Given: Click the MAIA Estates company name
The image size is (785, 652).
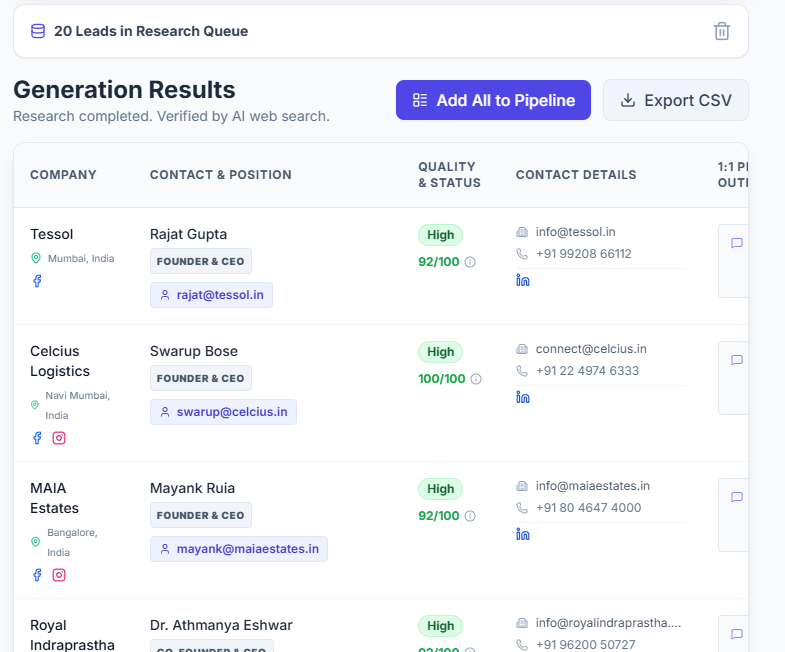Looking at the screenshot, I should [54, 498].
